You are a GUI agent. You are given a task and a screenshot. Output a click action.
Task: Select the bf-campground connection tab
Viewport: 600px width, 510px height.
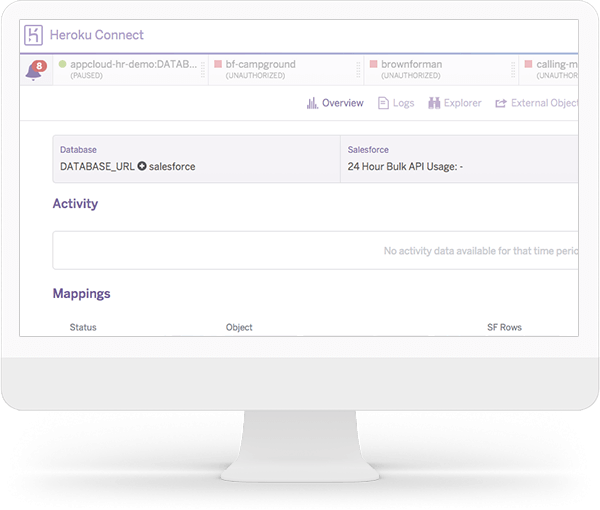click(x=286, y=70)
